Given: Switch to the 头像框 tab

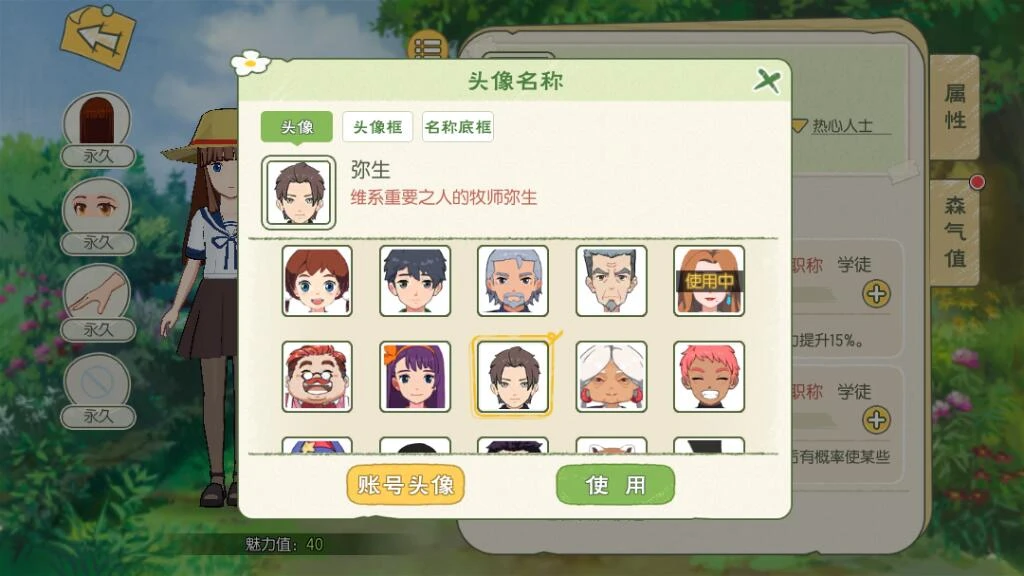Looking at the screenshot, I should point(377,127).
